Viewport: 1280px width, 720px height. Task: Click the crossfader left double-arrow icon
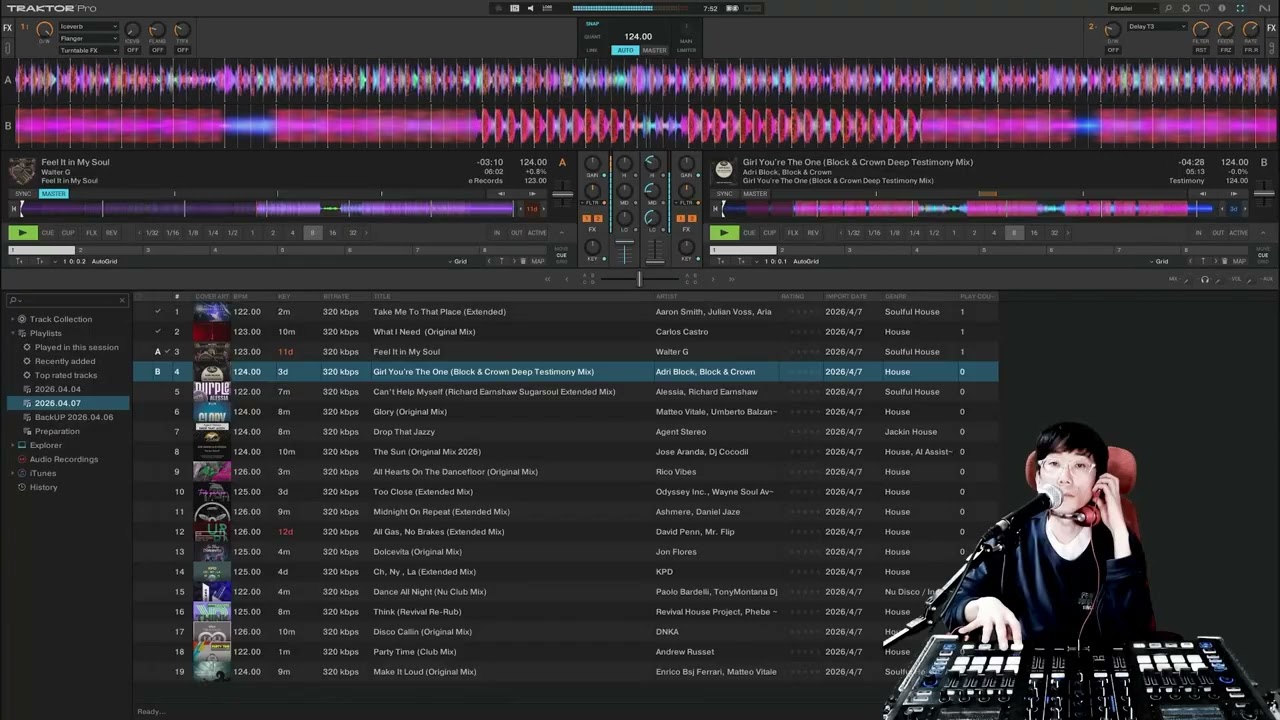point(547,279)
